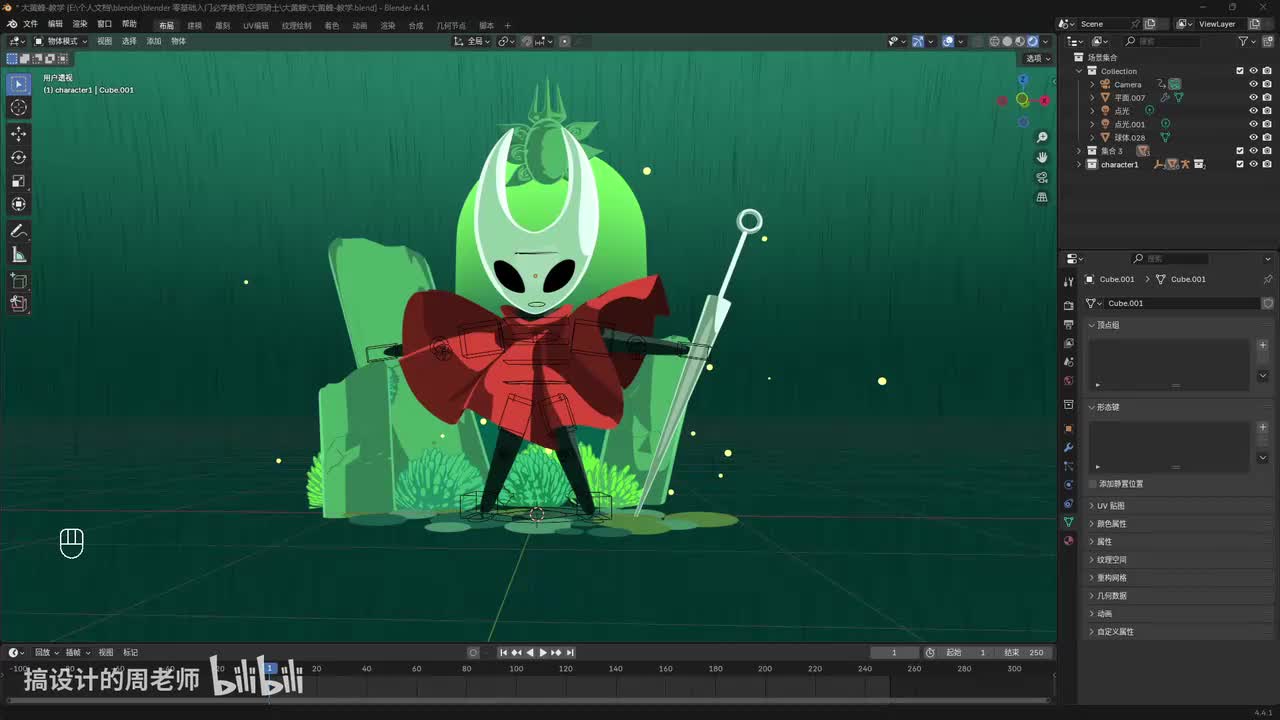Open the 文件 menu
The width and height of the screenshot is (1280, 720).
30,24
